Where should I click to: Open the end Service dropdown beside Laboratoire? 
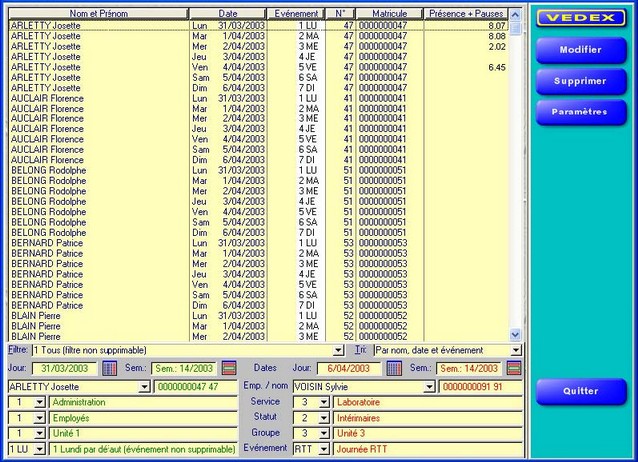[324, 403]
